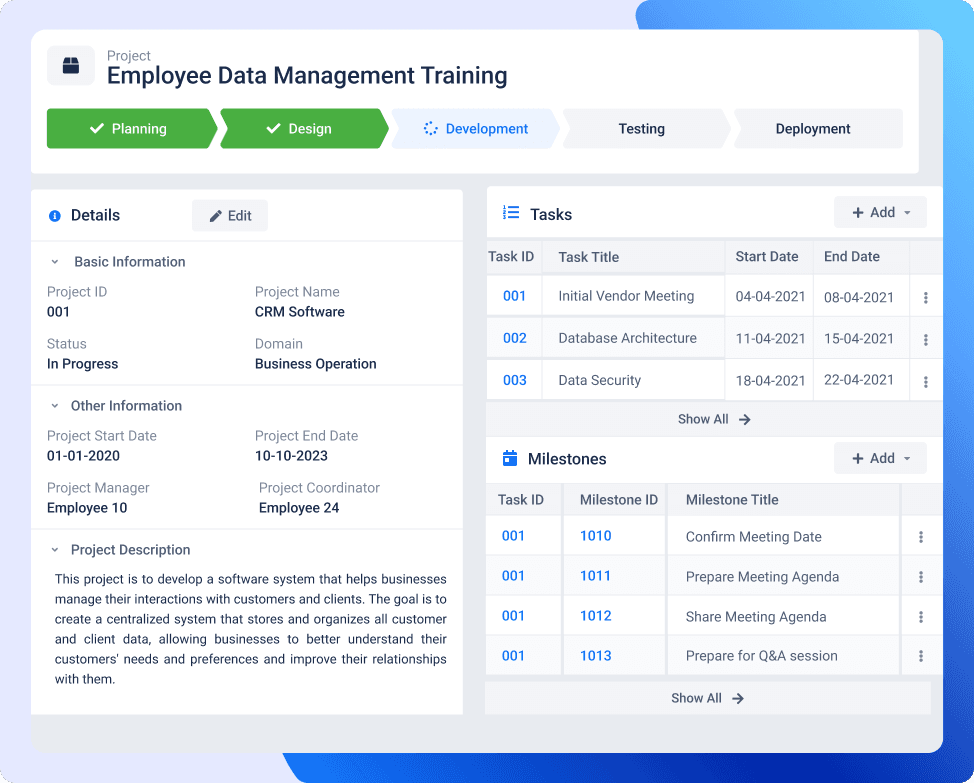Screen dimensions: 974x783
Task: Switch to the Deployment stage
Action: click(x=812, y=128)
